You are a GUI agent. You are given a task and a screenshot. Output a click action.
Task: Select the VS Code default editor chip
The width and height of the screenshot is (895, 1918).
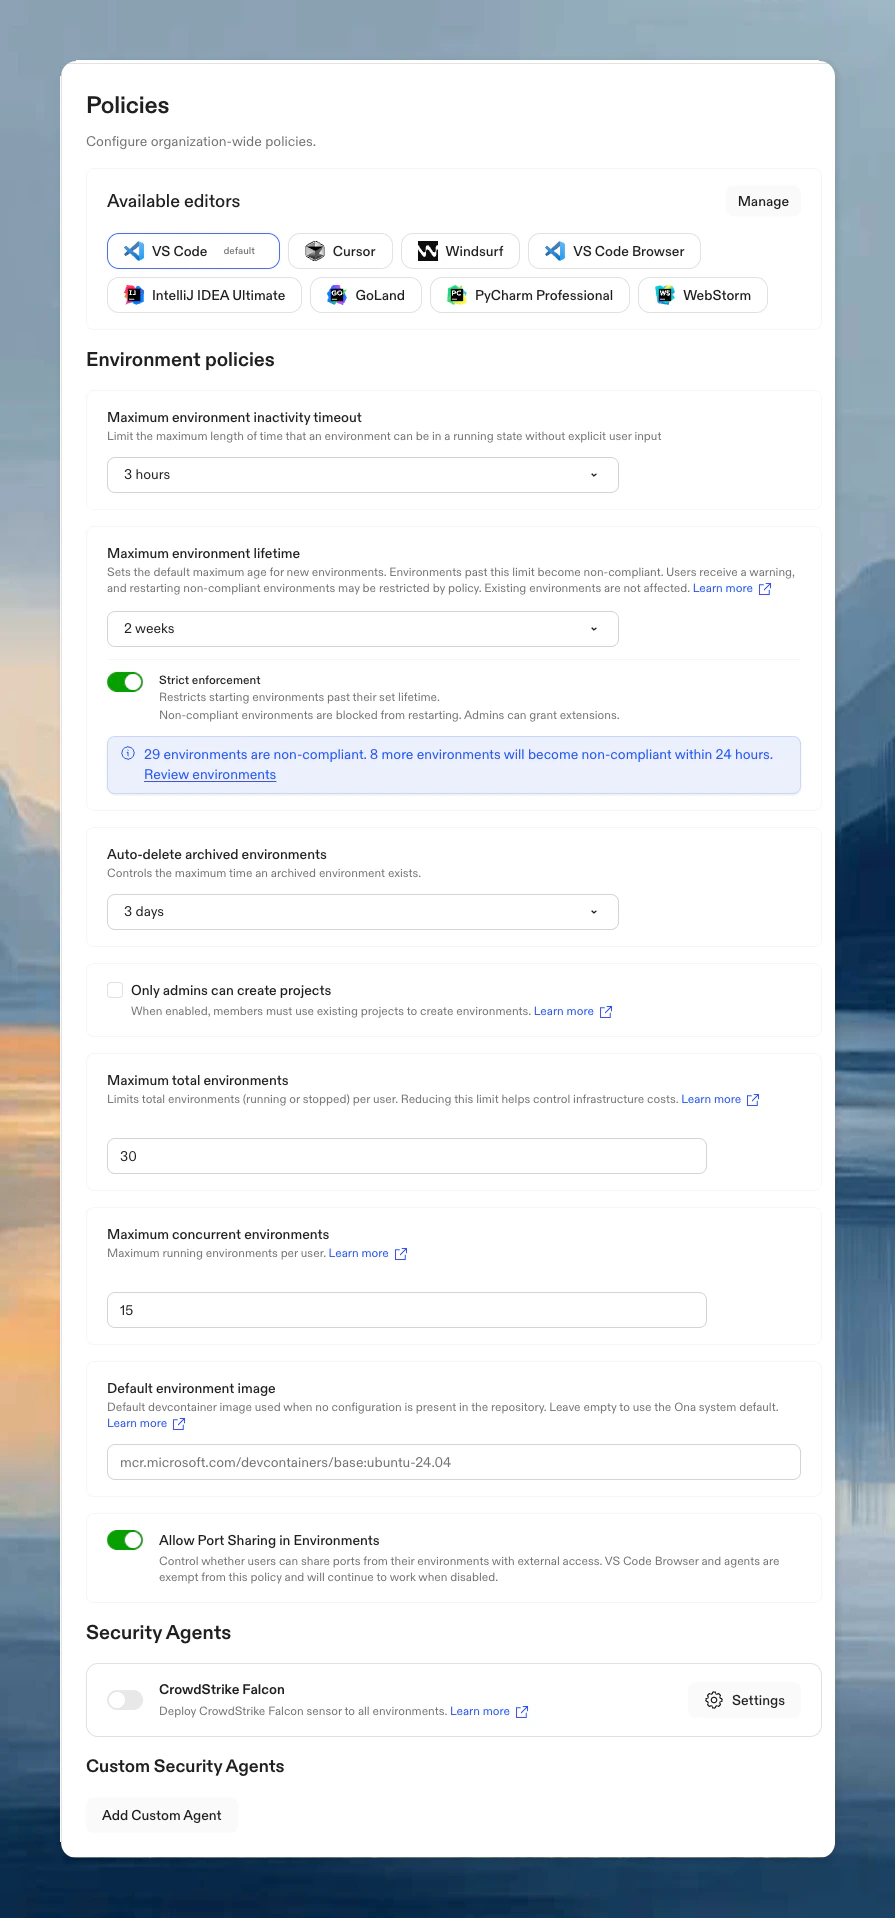[x=193, y=251]
